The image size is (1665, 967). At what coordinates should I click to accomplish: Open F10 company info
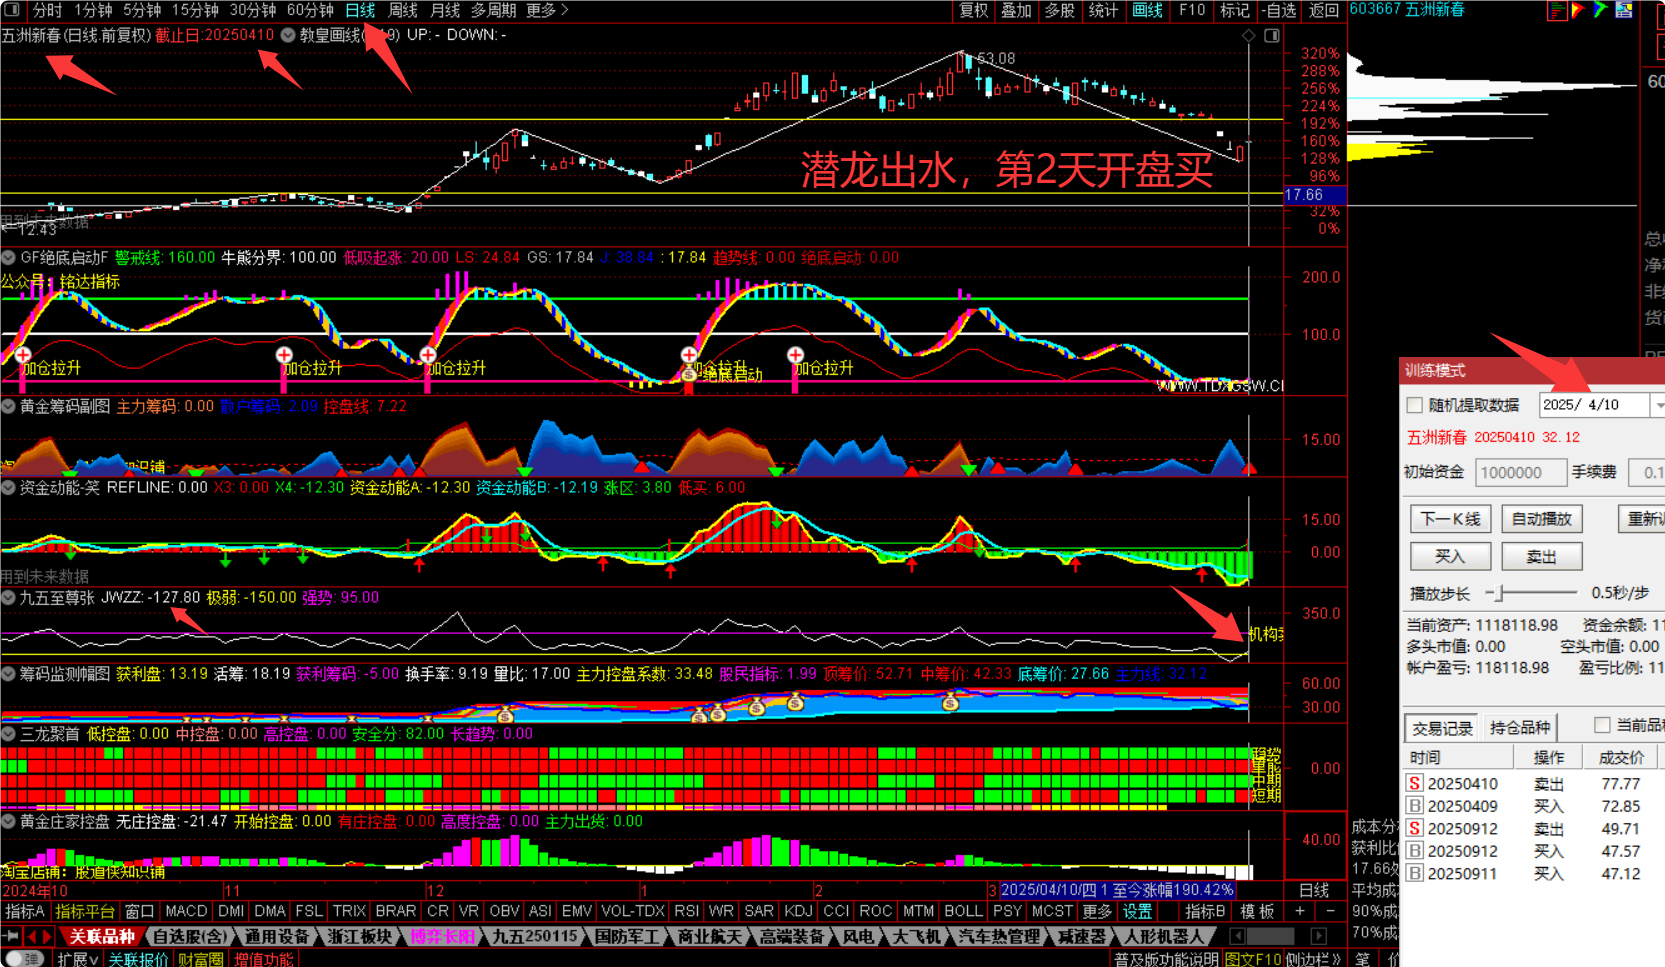point(1192,10)
